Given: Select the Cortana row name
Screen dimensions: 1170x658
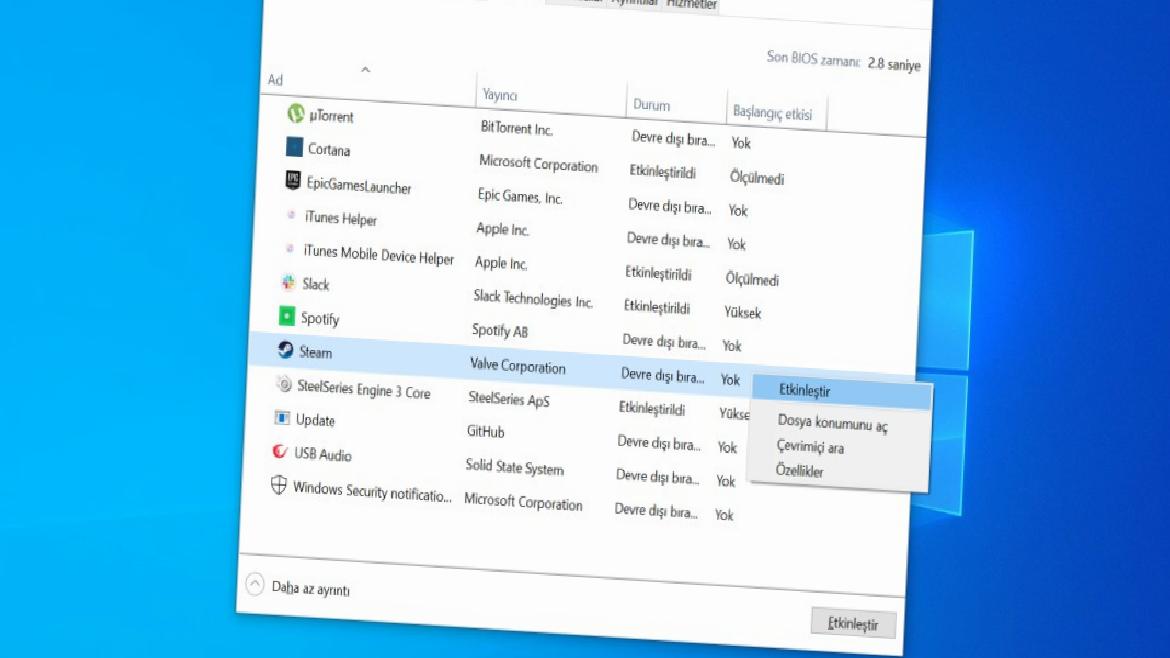Looking at the screenshot, I should tap(329, 150).
